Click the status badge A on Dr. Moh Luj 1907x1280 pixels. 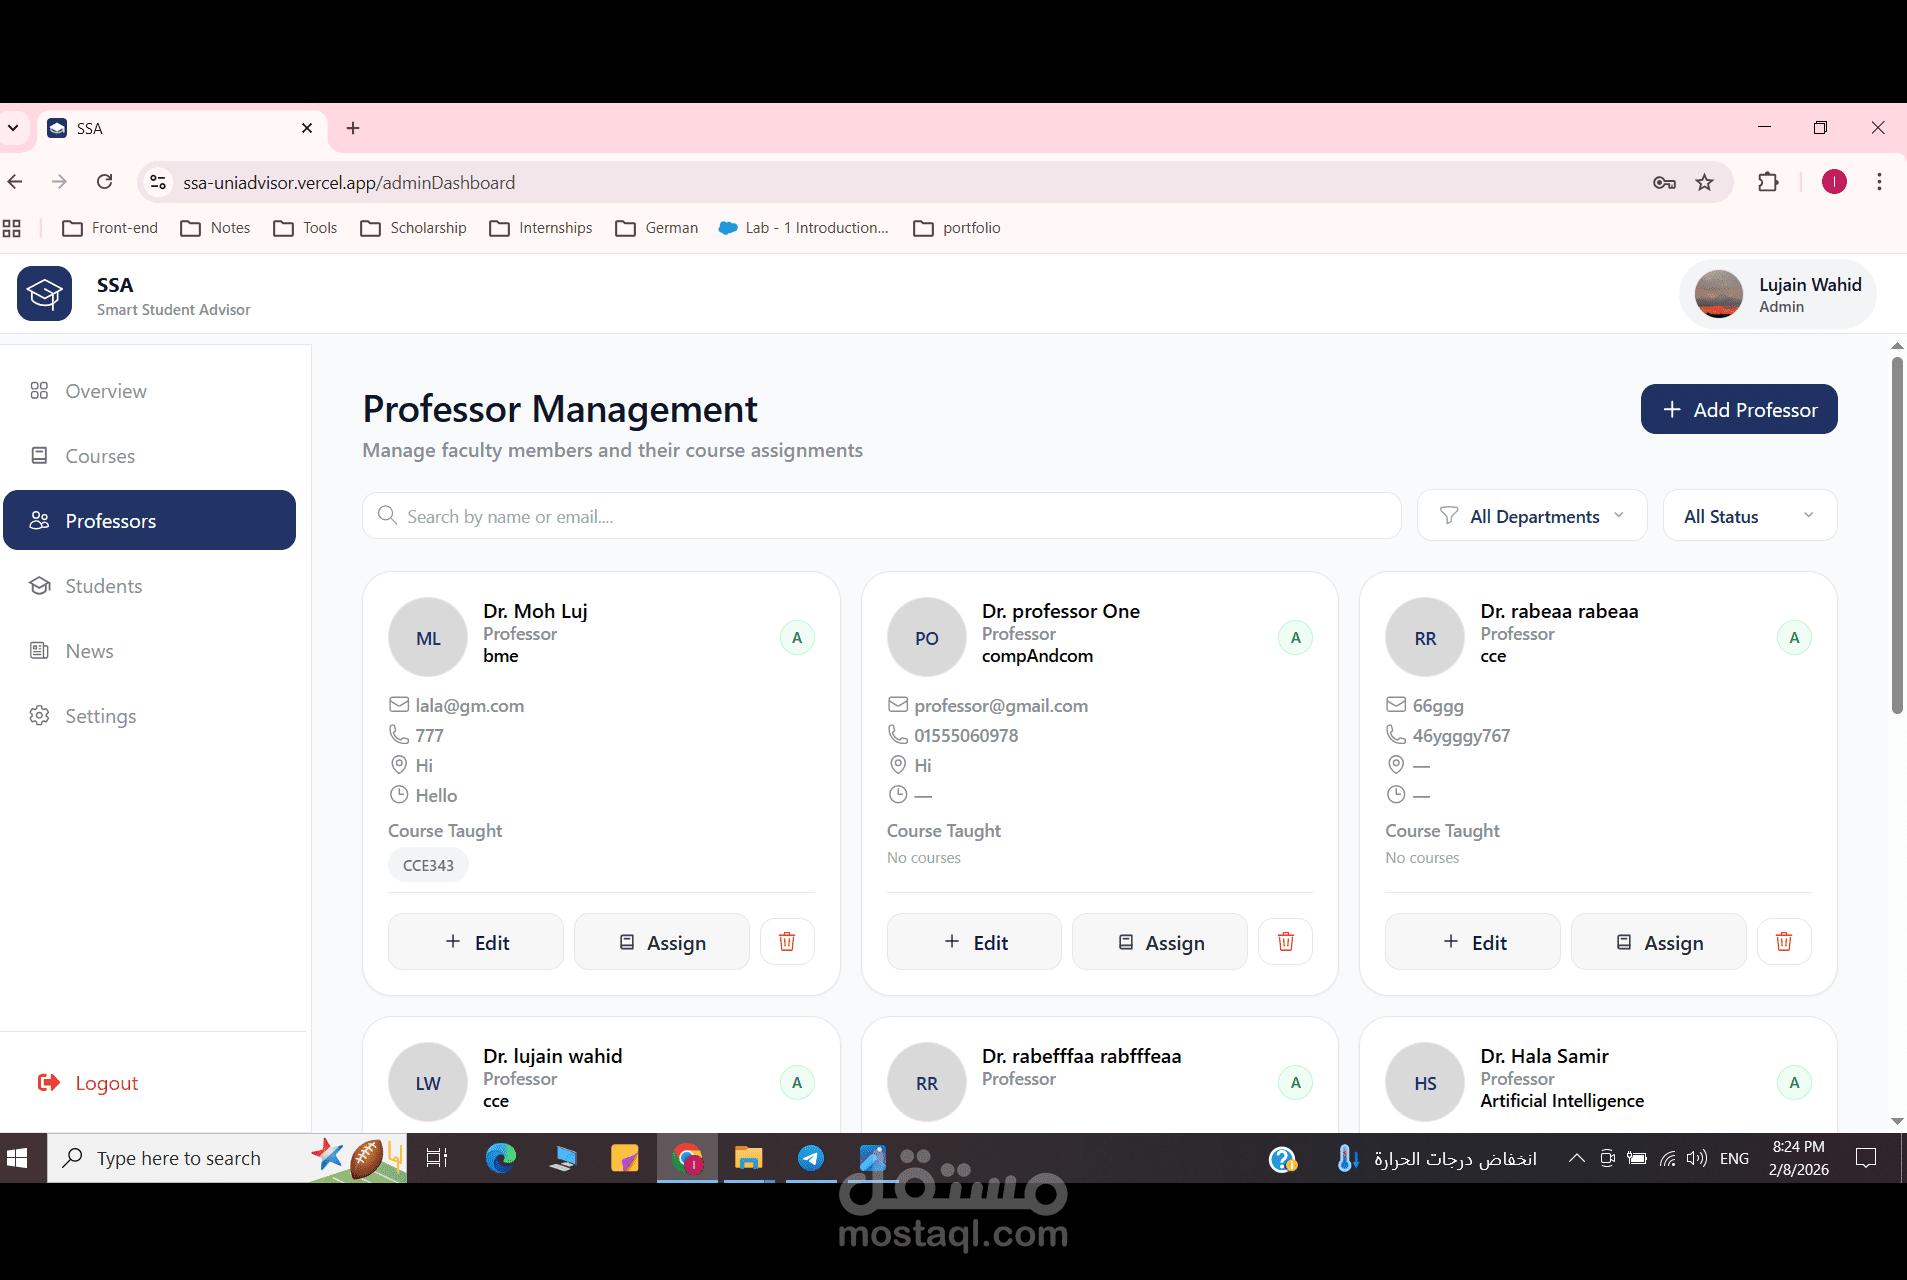pos(797,638)
